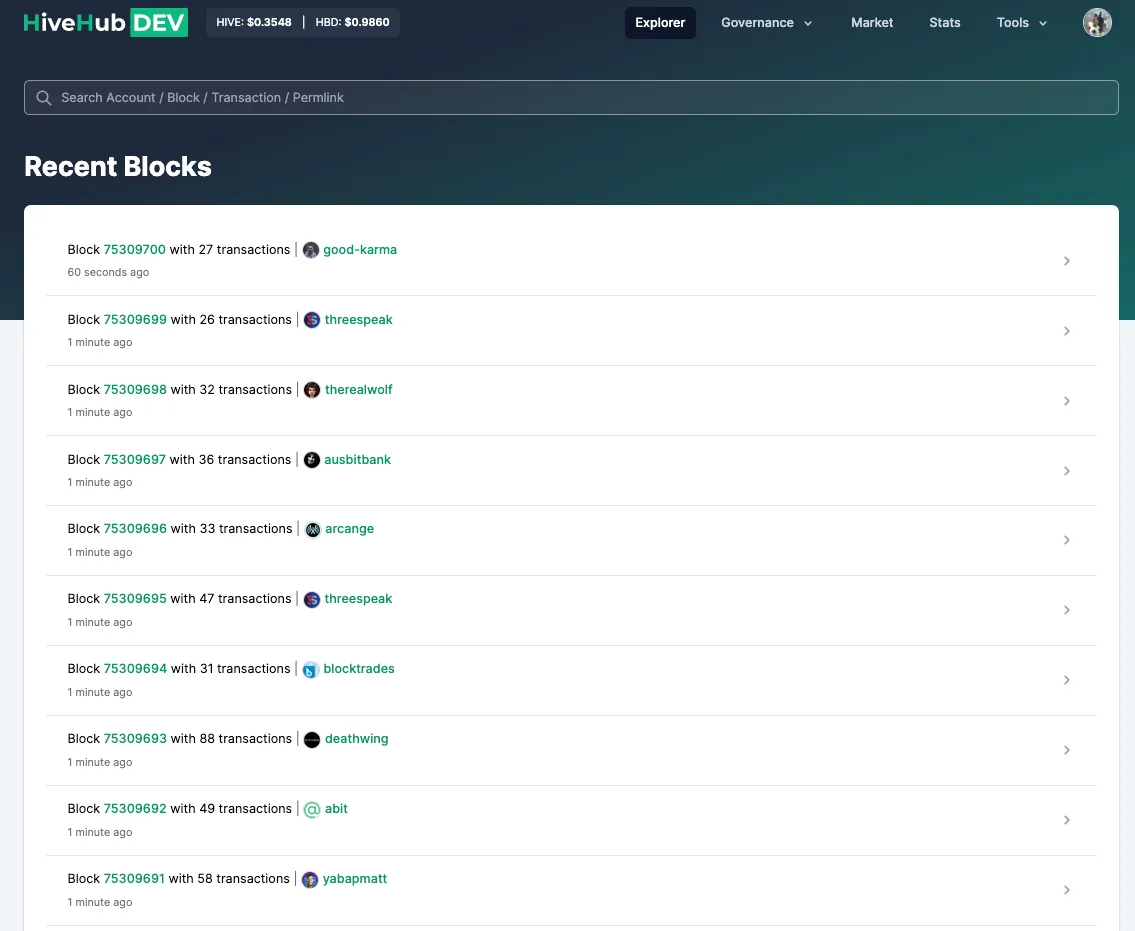Open block number 75309699 link
This screenshot has height=931, width=1135.
(x=135, y=320)
